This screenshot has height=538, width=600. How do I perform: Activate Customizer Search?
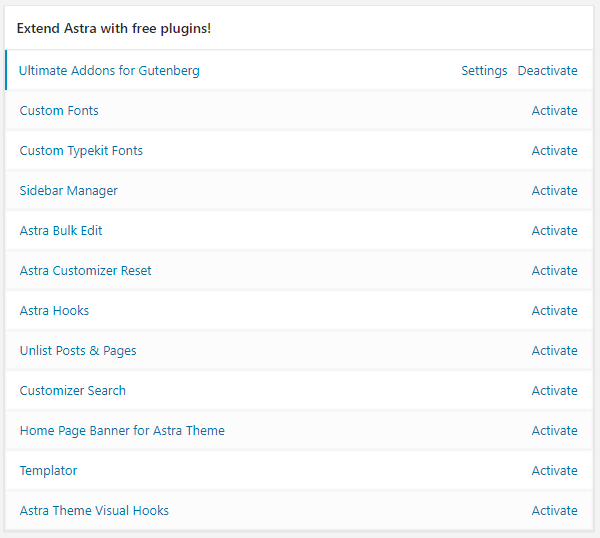(554, 390)
